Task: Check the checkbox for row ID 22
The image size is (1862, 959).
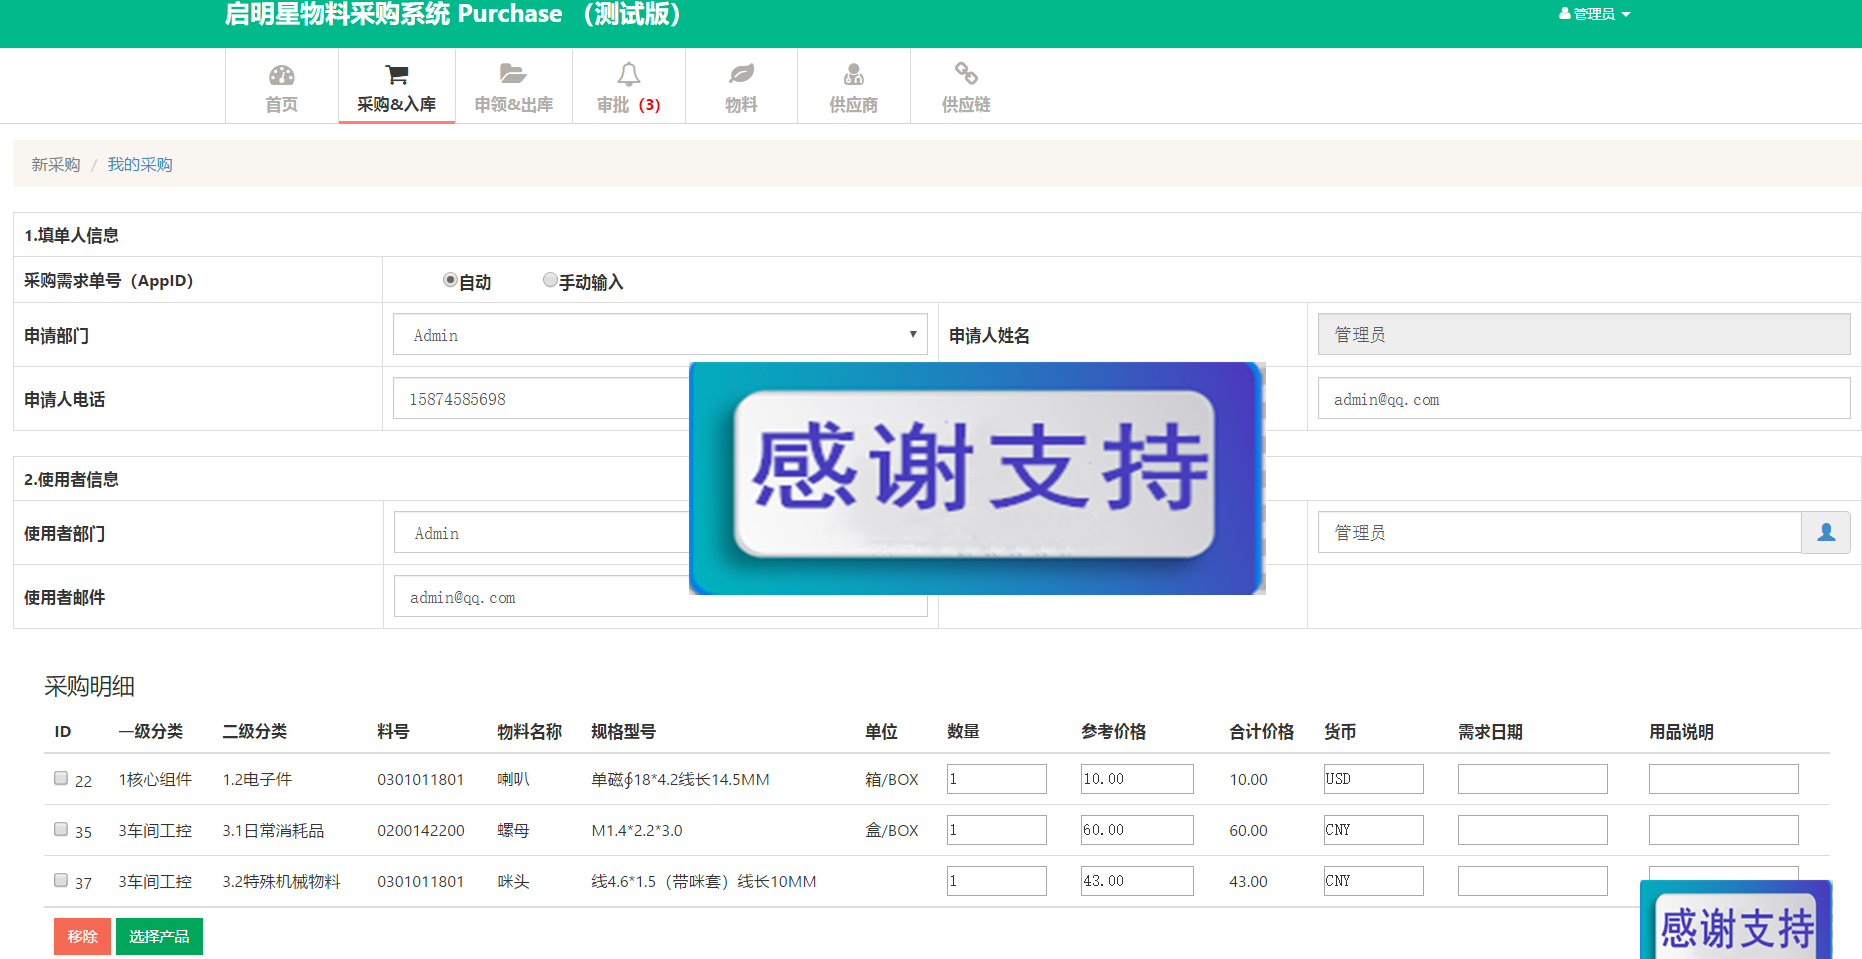Action: pyautogui.click(x=61, y=778)
